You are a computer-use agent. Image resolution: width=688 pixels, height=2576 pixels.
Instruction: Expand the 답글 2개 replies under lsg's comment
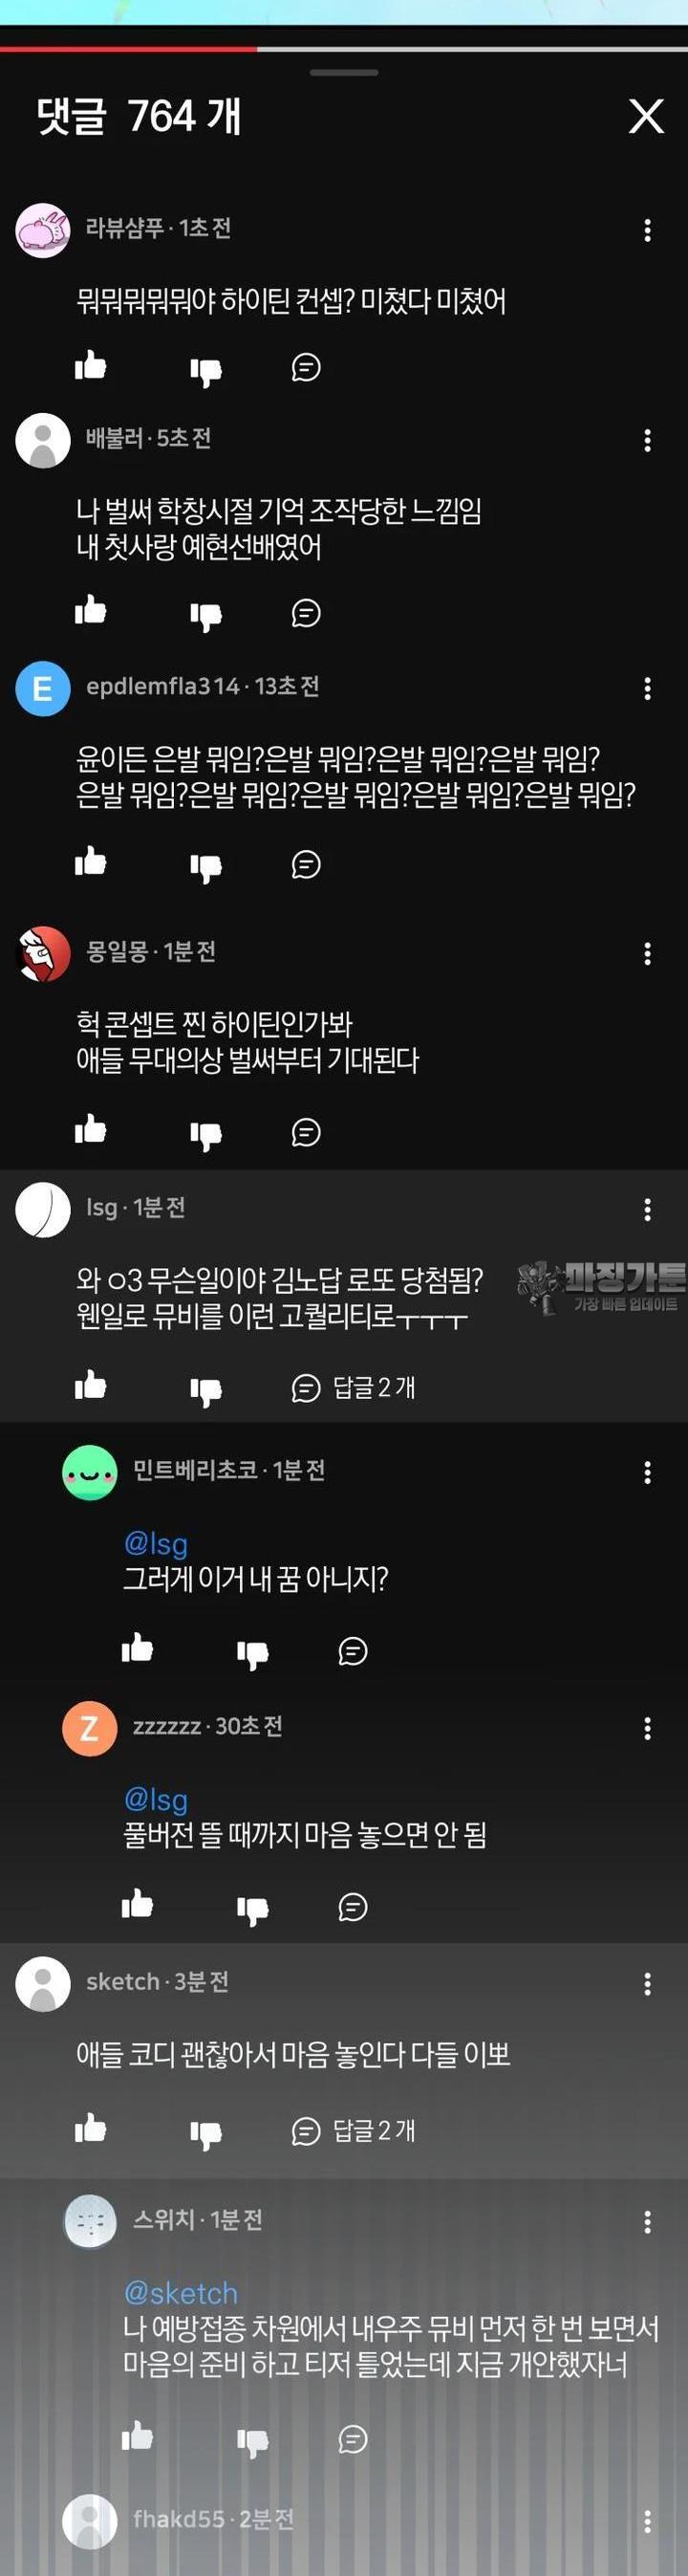pos(353,1387)
